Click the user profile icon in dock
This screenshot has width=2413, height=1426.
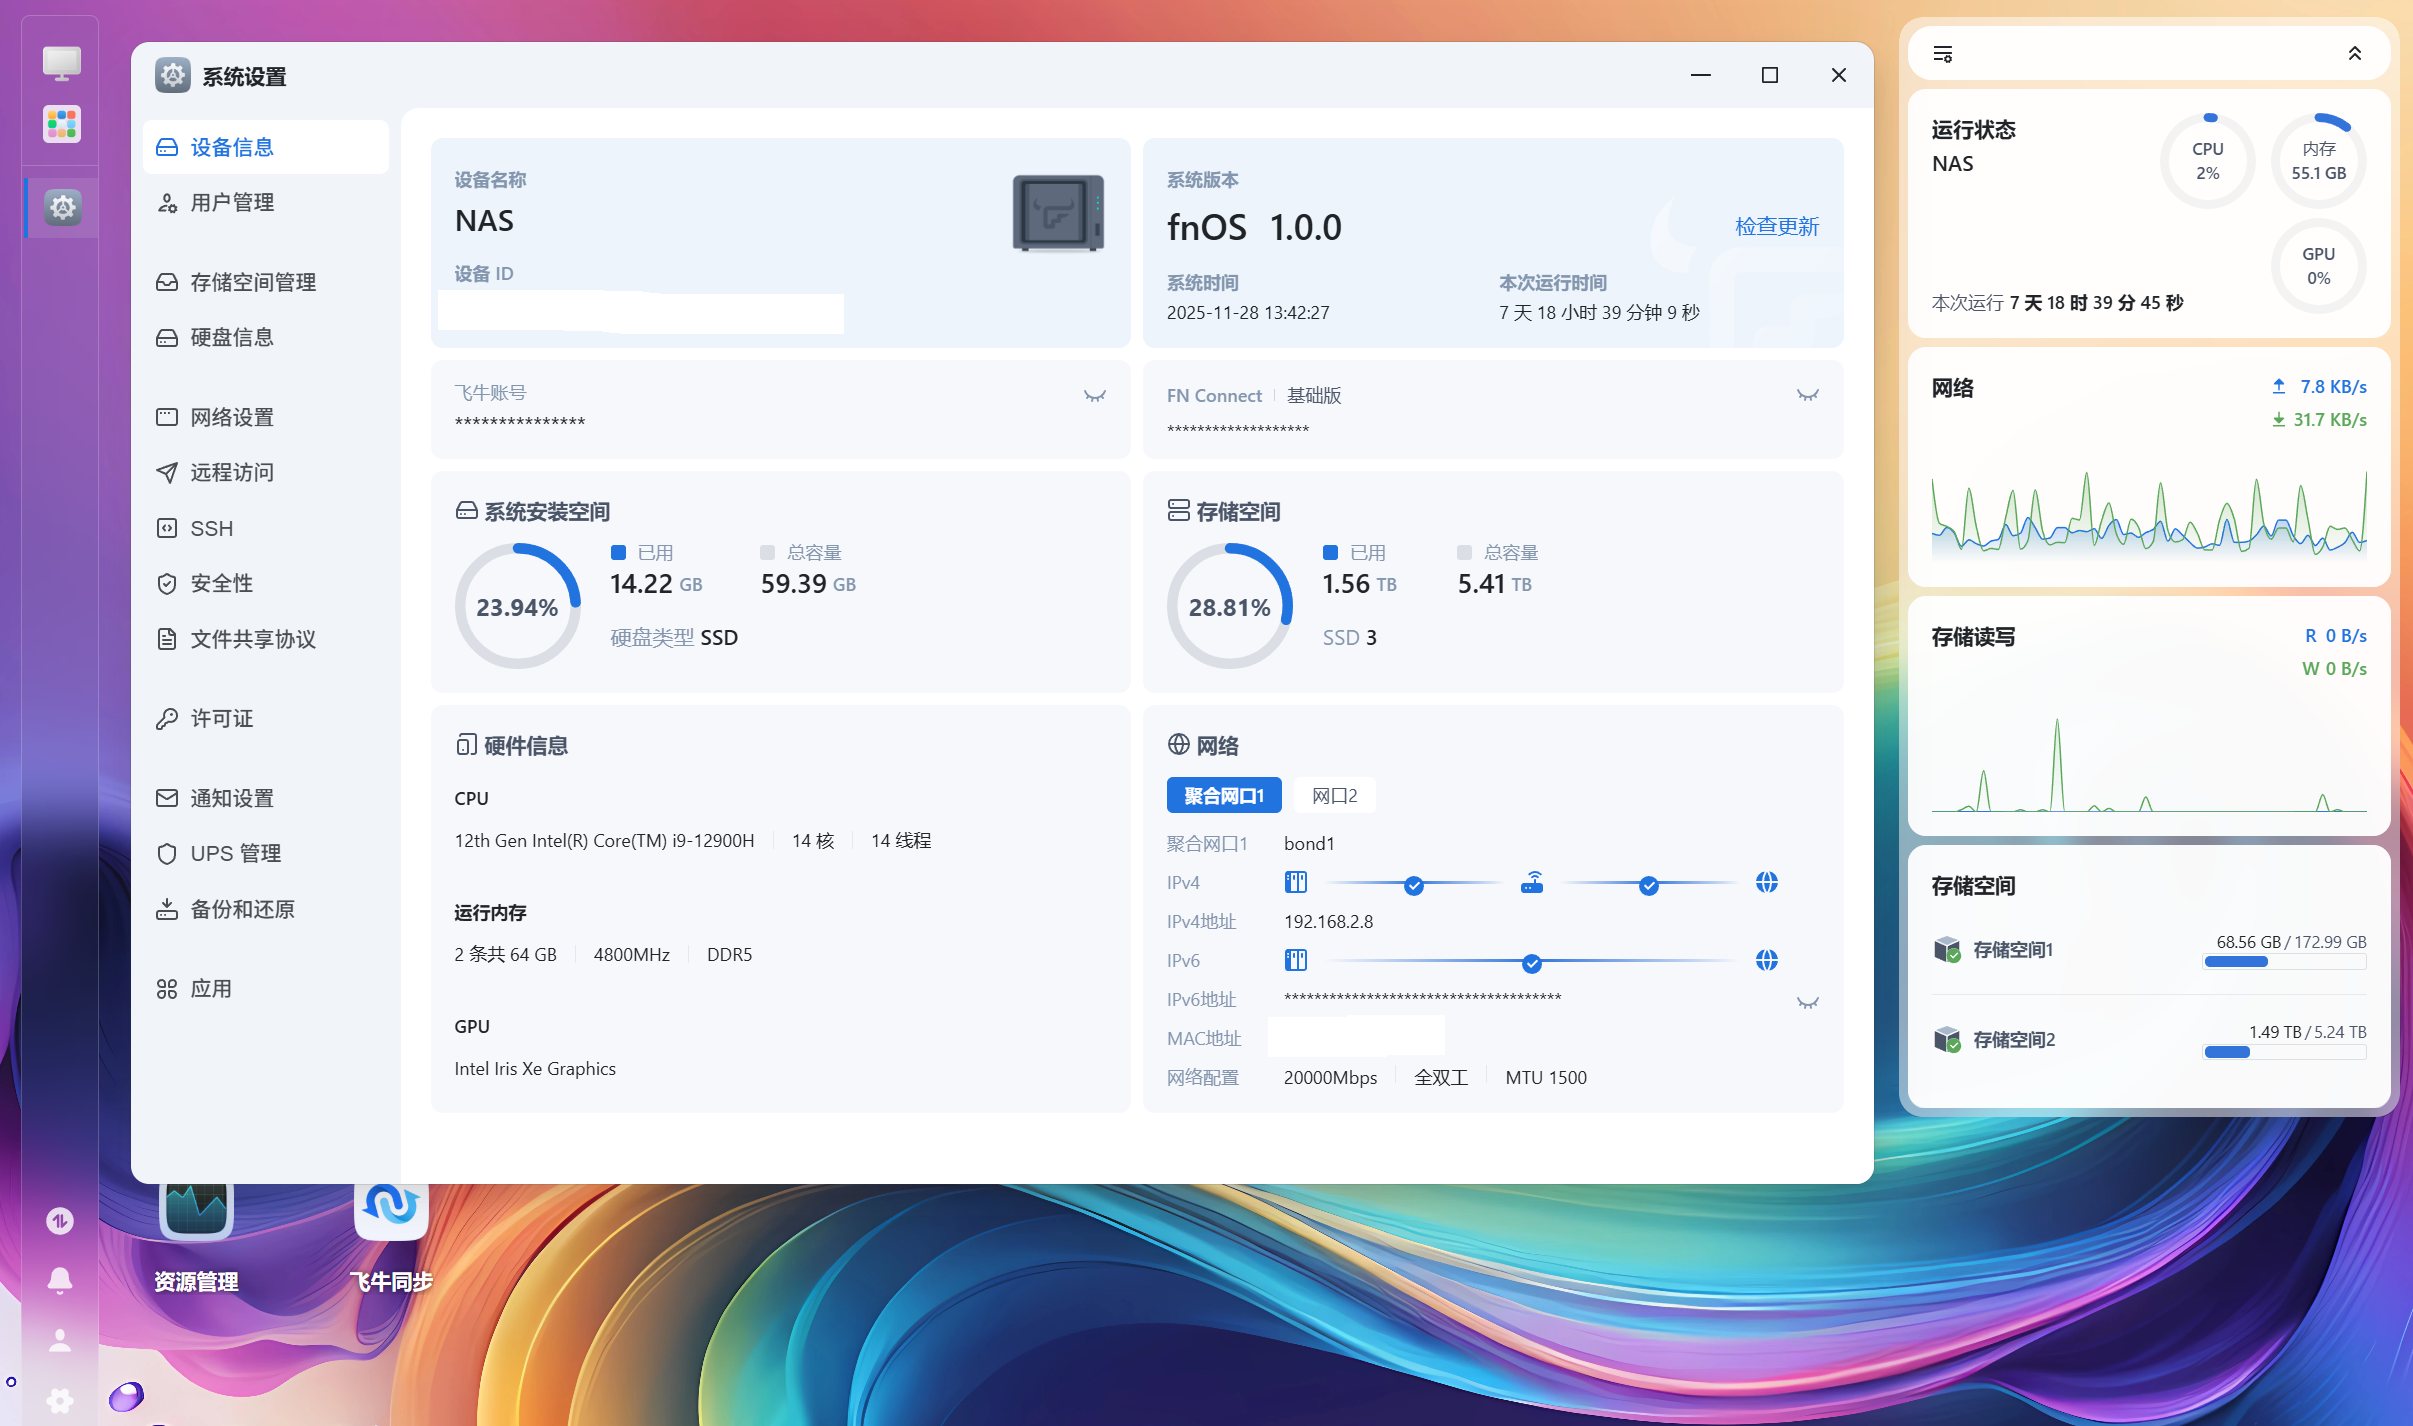coord(60,1341)
